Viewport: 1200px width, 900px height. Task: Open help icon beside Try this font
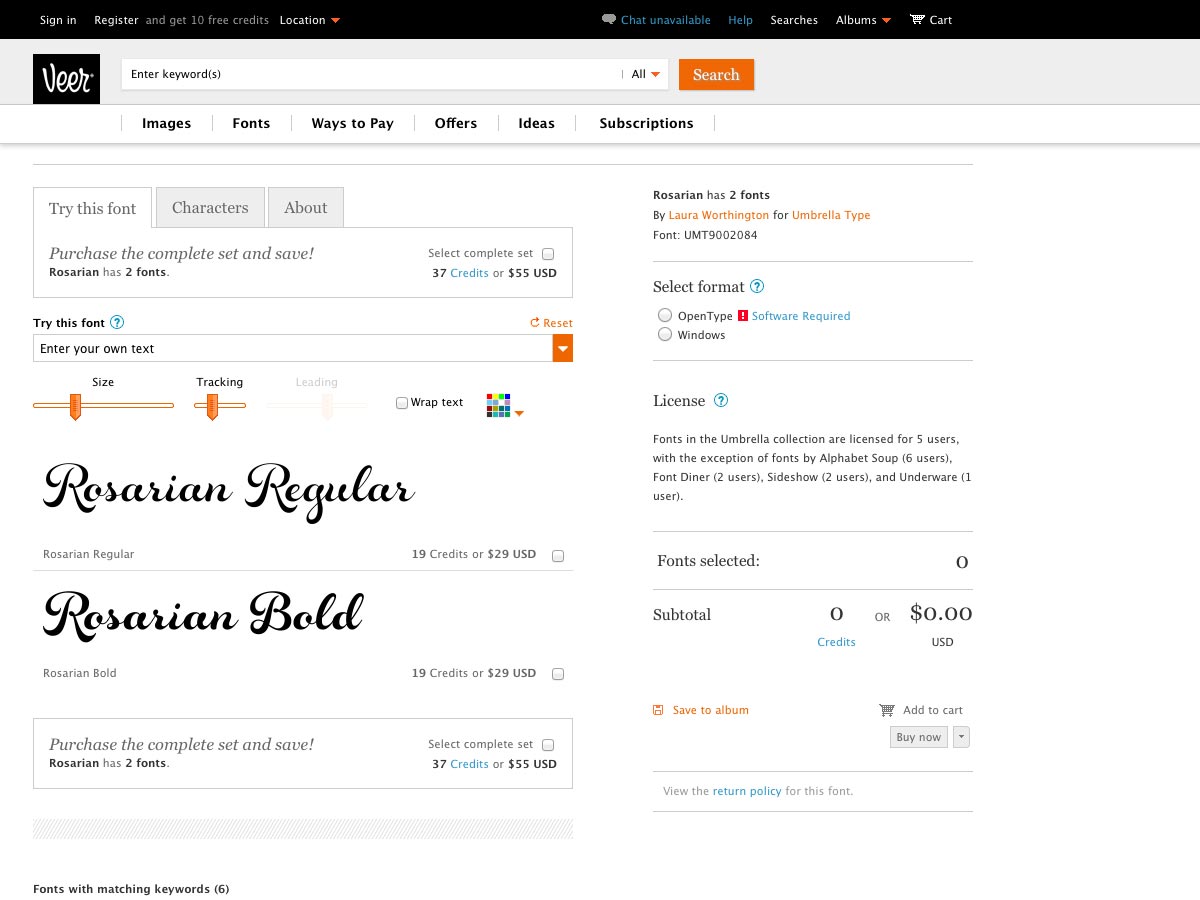point(117,323)
